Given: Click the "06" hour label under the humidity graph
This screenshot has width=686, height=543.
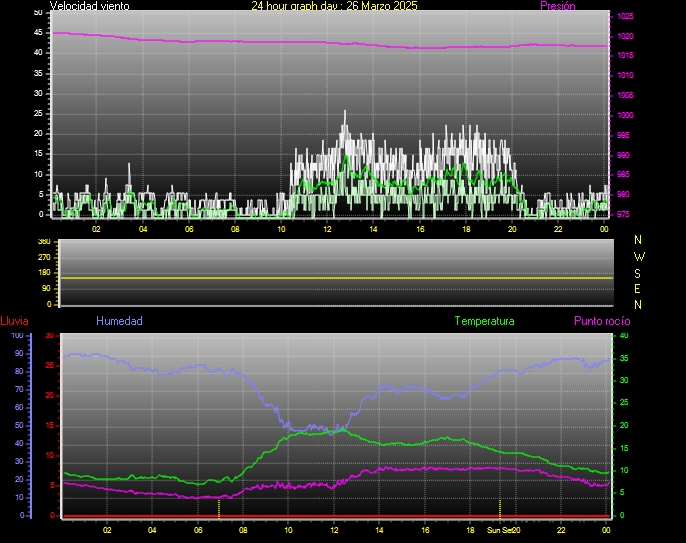Looking at the screenshot, I should (x=198, y=530).
